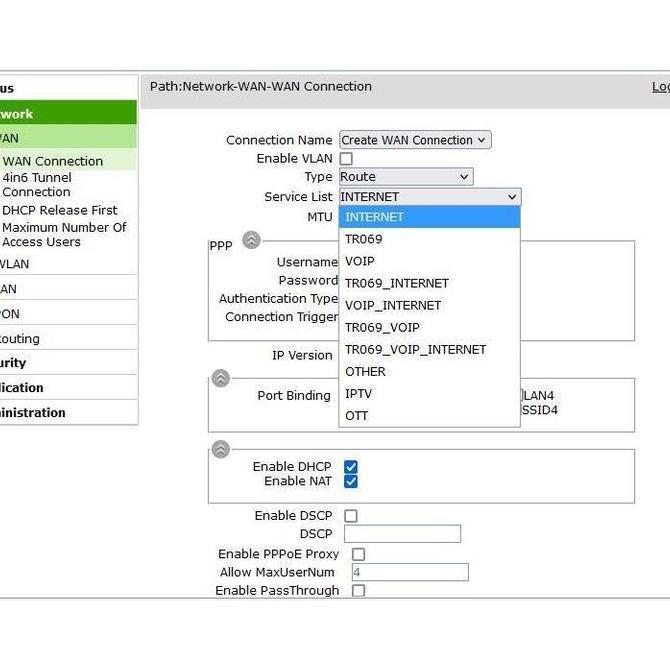Screen dimensions: 670x670
Task: Select the OTT service option
Action: pyautogui.click(x=357, y=415)
